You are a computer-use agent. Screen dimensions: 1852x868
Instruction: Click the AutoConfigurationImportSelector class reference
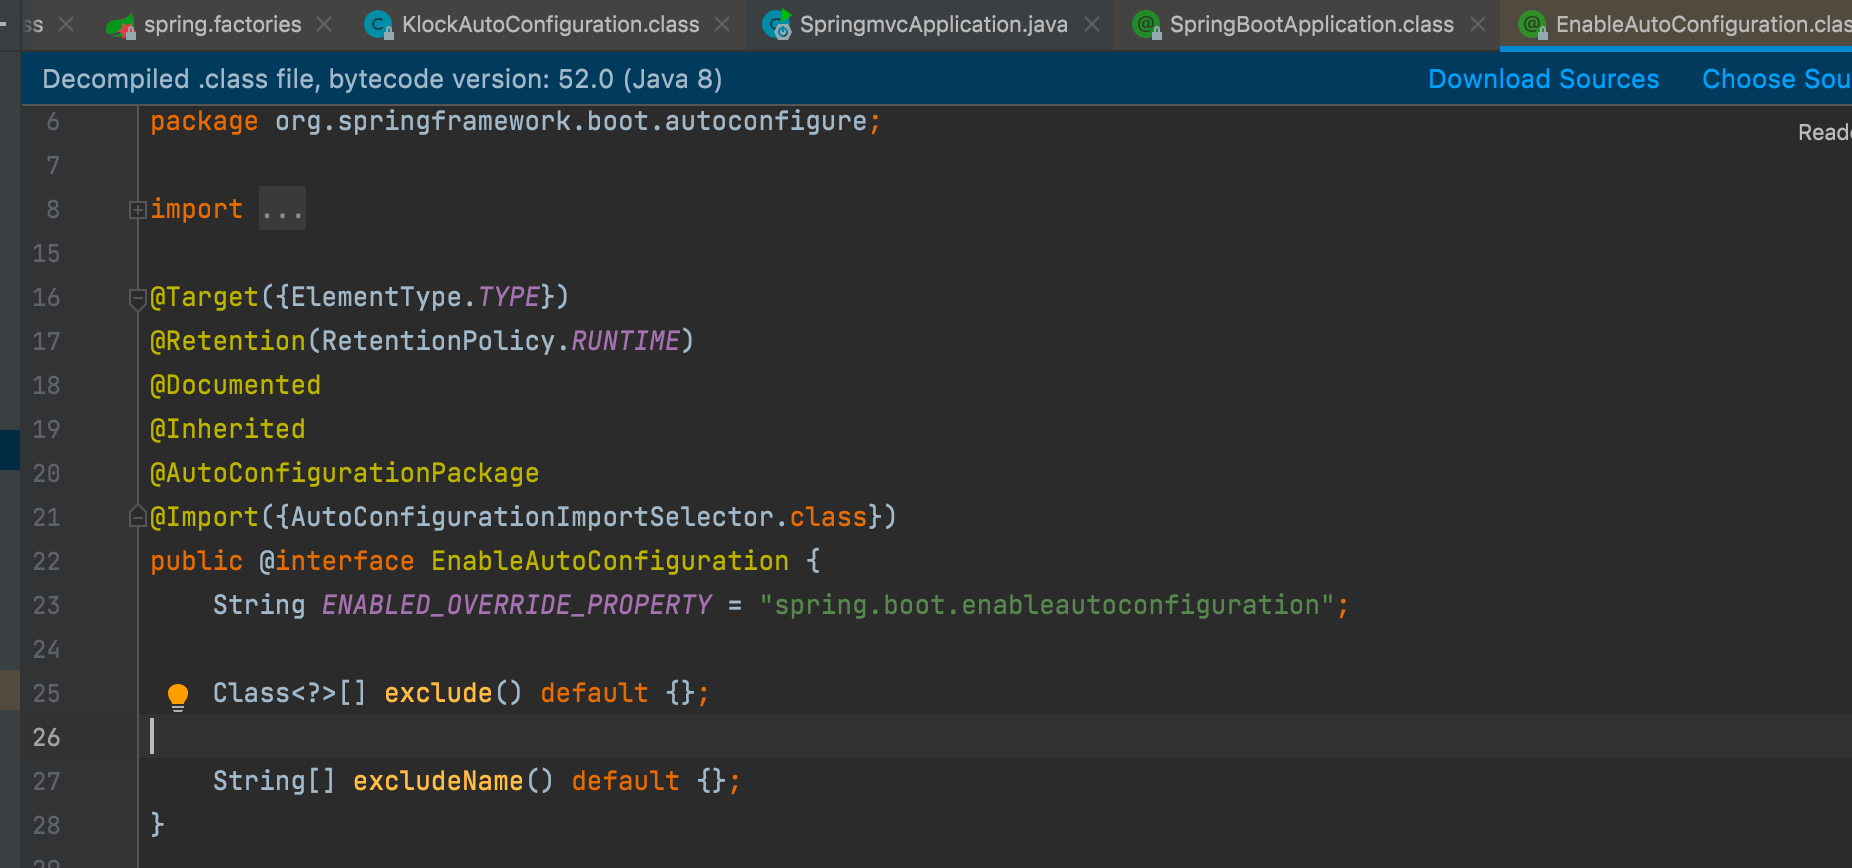click(x=532, y=517)
